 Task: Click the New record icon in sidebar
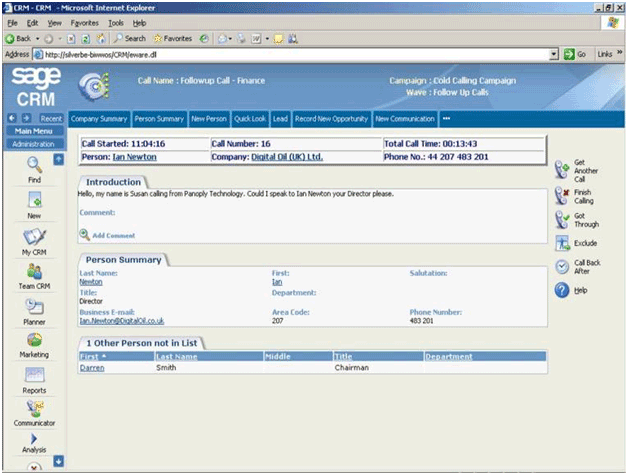click(34, 200)
